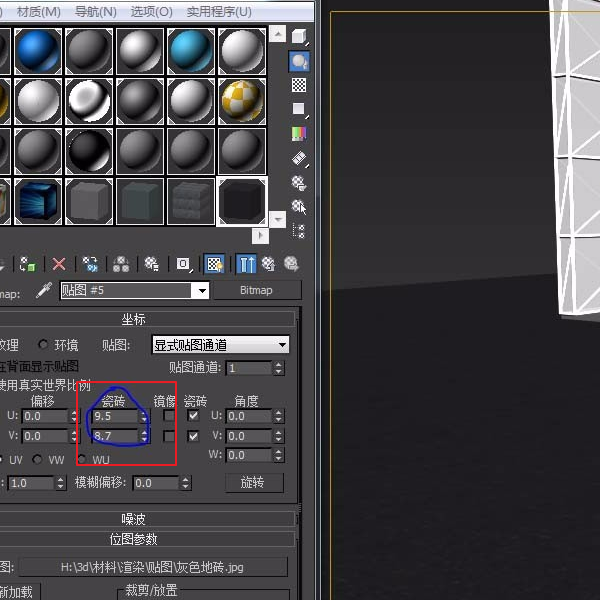
Task: Select the cyan sphere sample slot
Action: click(191, 51)
